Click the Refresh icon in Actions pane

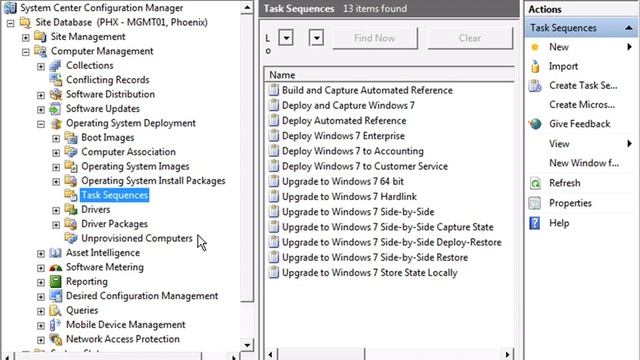[535, 183]
